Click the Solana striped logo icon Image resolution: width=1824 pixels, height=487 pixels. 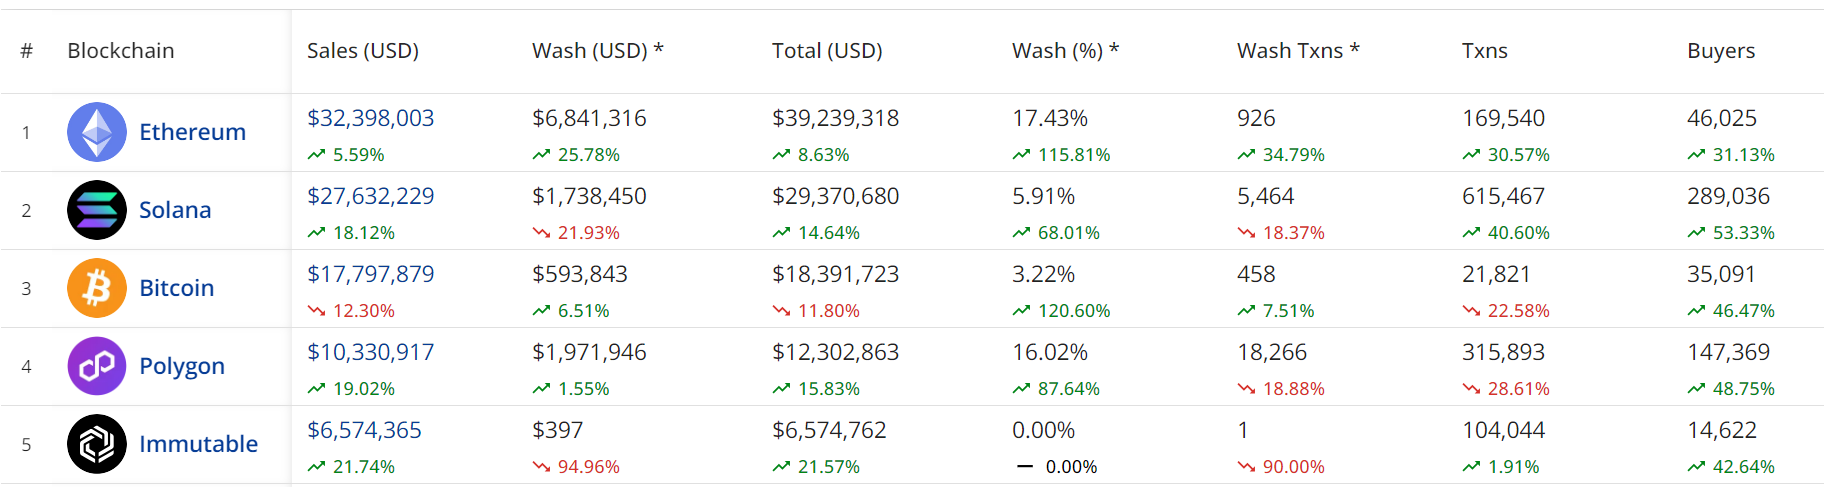[x=97, y=210]
